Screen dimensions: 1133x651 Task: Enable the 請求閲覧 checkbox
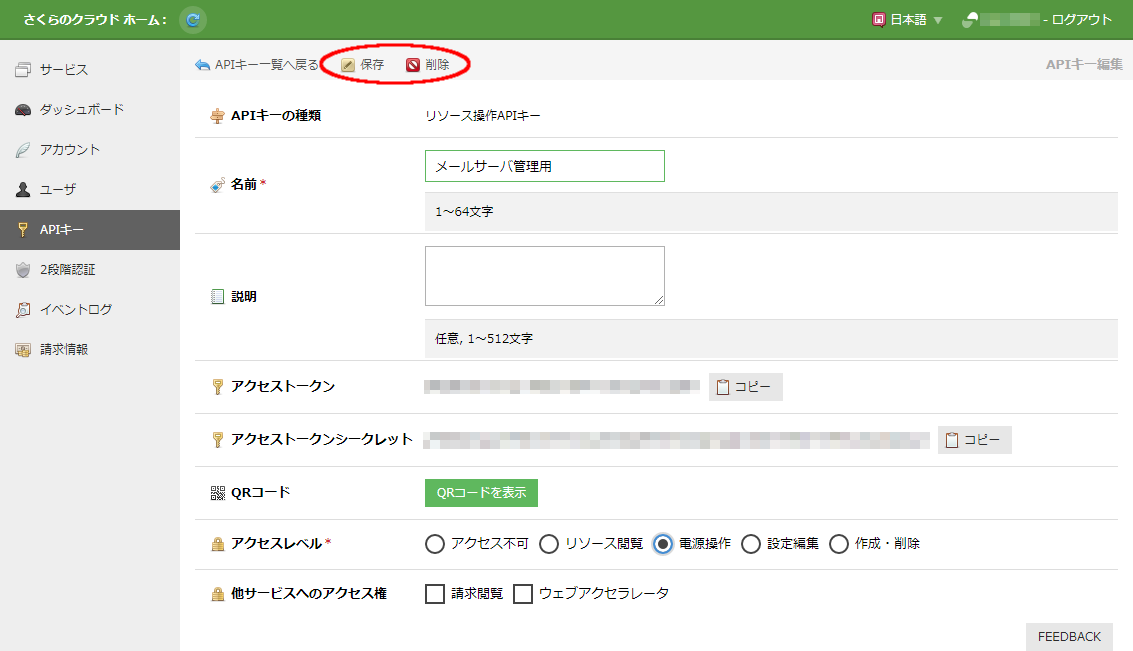click(x=435, y=594)
